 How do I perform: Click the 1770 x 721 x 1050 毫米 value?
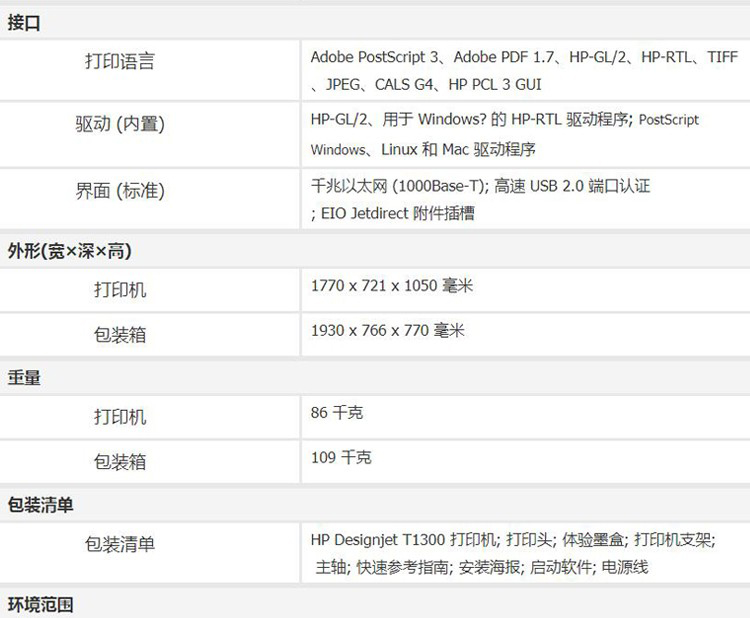pos(391,286)
